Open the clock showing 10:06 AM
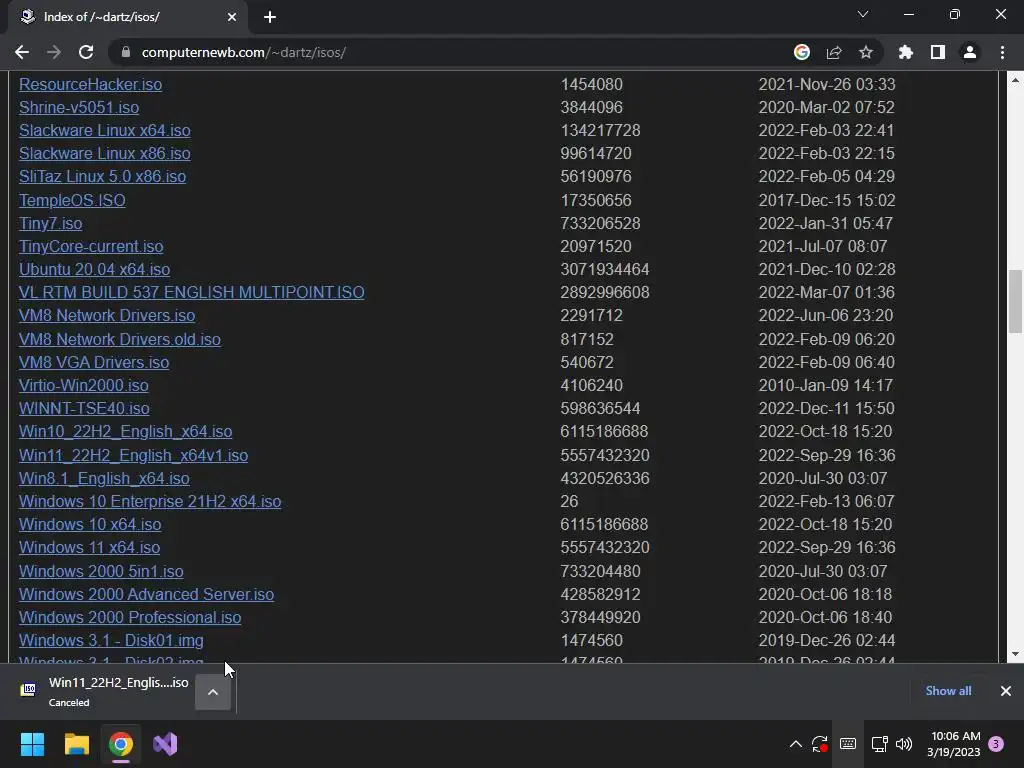The height and width of the screenshot is (768, 1024). click(954, 744)
